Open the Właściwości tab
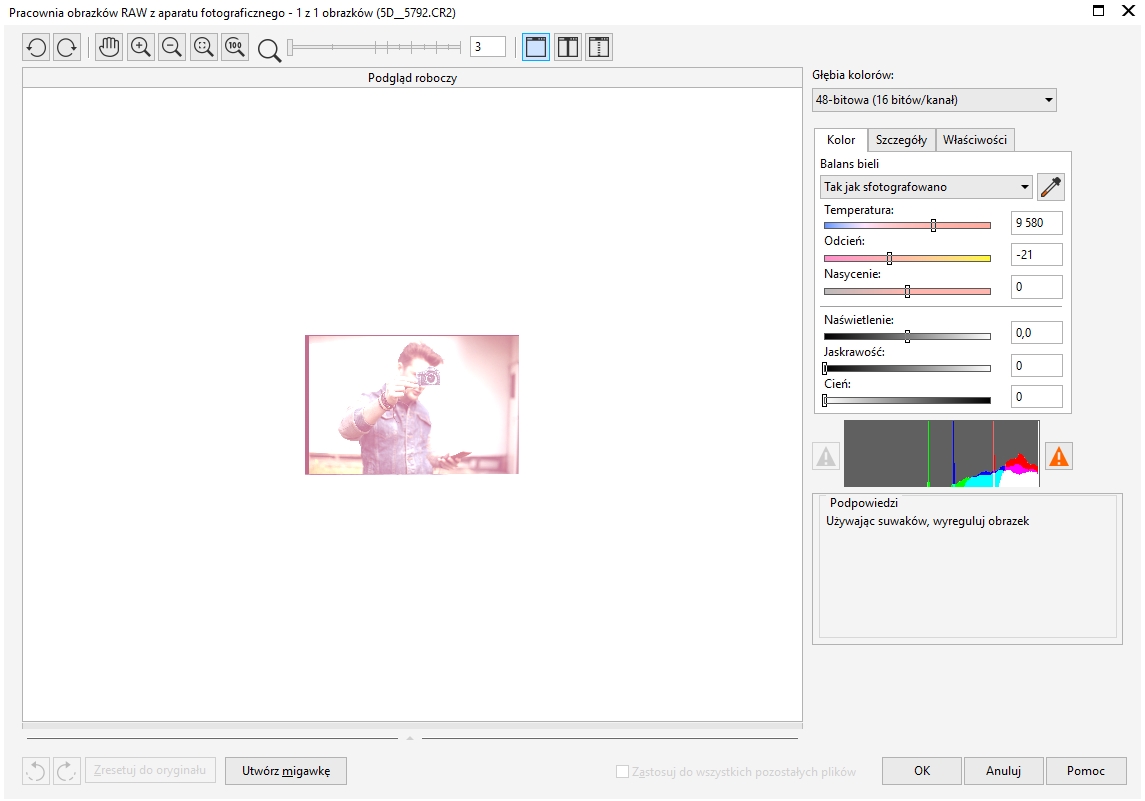This screenshot has height=801, width=1145. 975,140
